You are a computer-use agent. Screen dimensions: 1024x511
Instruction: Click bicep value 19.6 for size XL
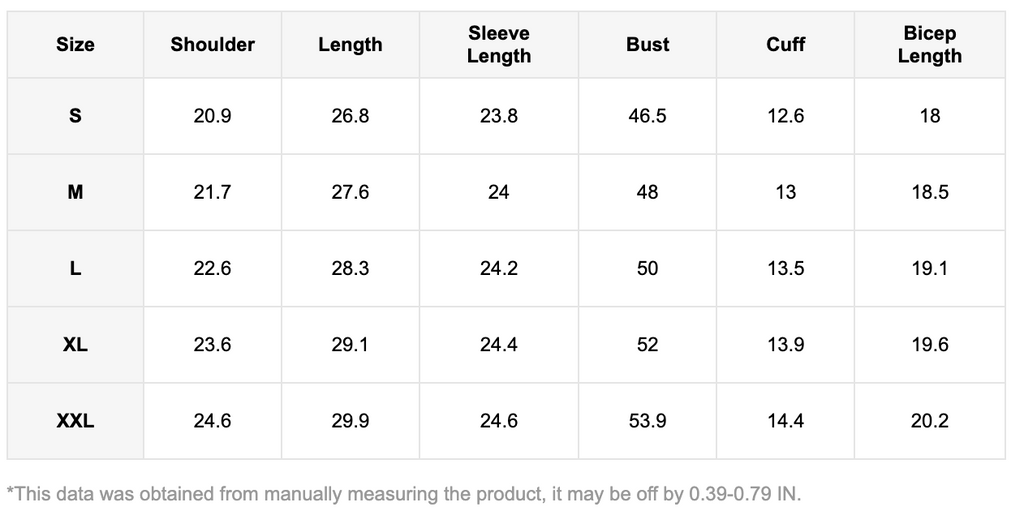click(x=929, y=345)
